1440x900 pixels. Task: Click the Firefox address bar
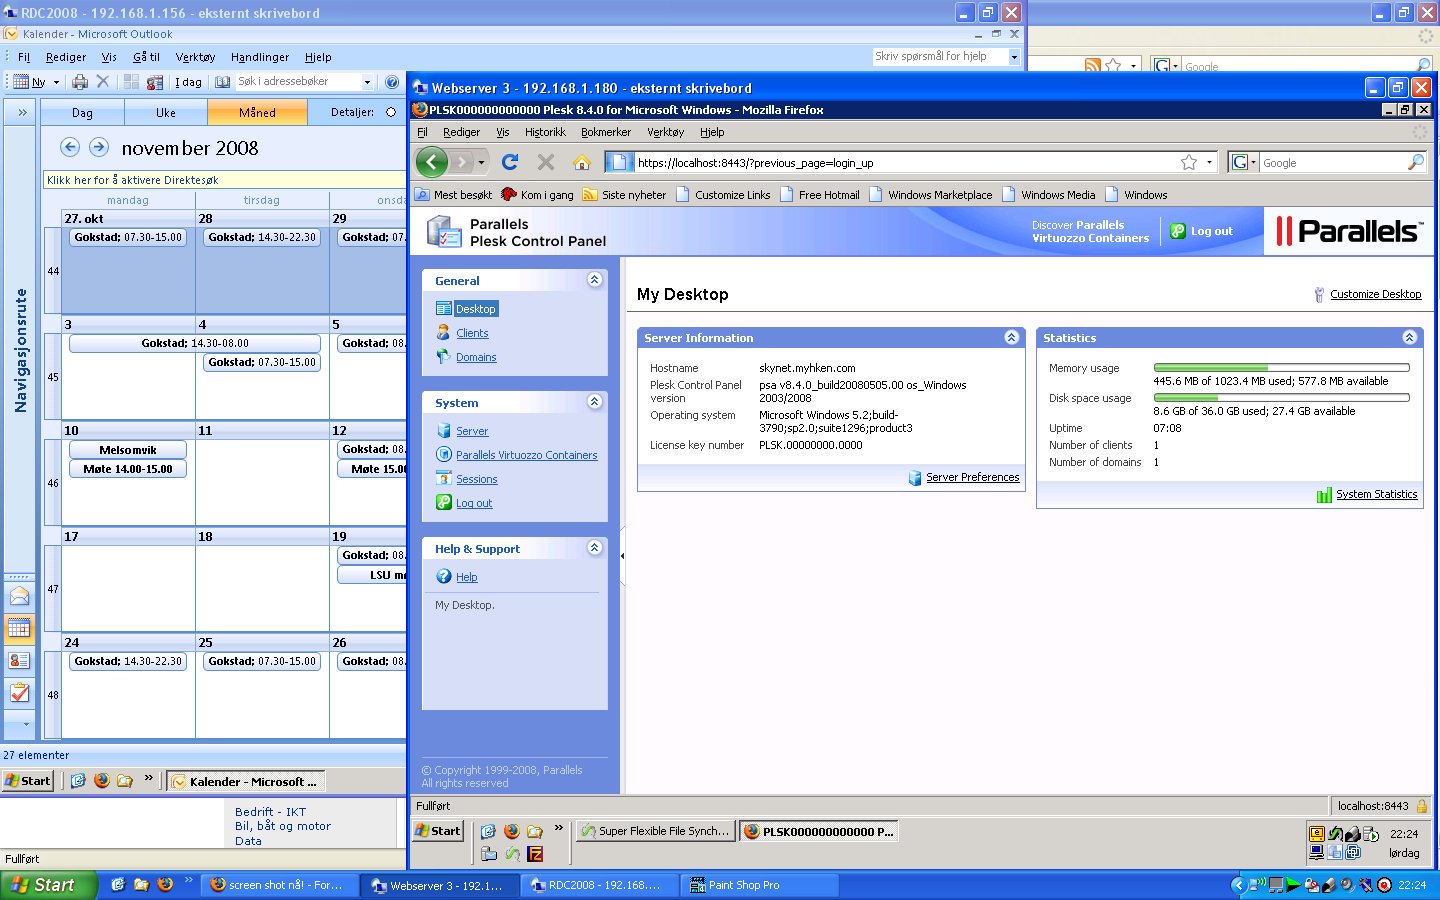click(905, 162)
